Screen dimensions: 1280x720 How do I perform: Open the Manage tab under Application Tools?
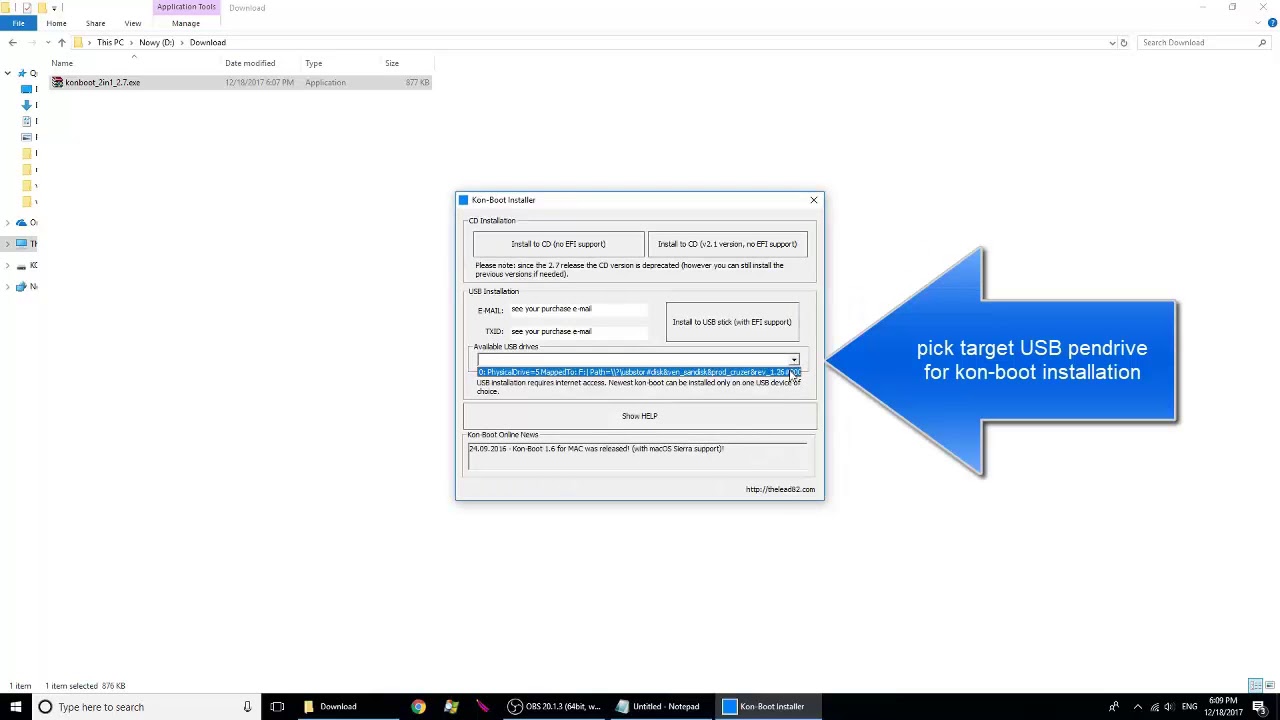point(186,23)
